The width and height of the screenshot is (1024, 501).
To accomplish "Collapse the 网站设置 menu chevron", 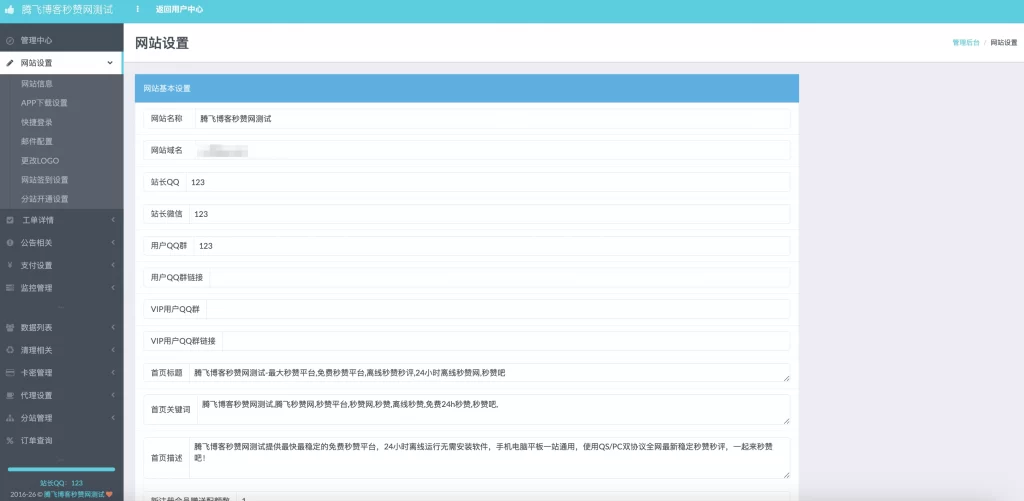I will tap(110, 63).
